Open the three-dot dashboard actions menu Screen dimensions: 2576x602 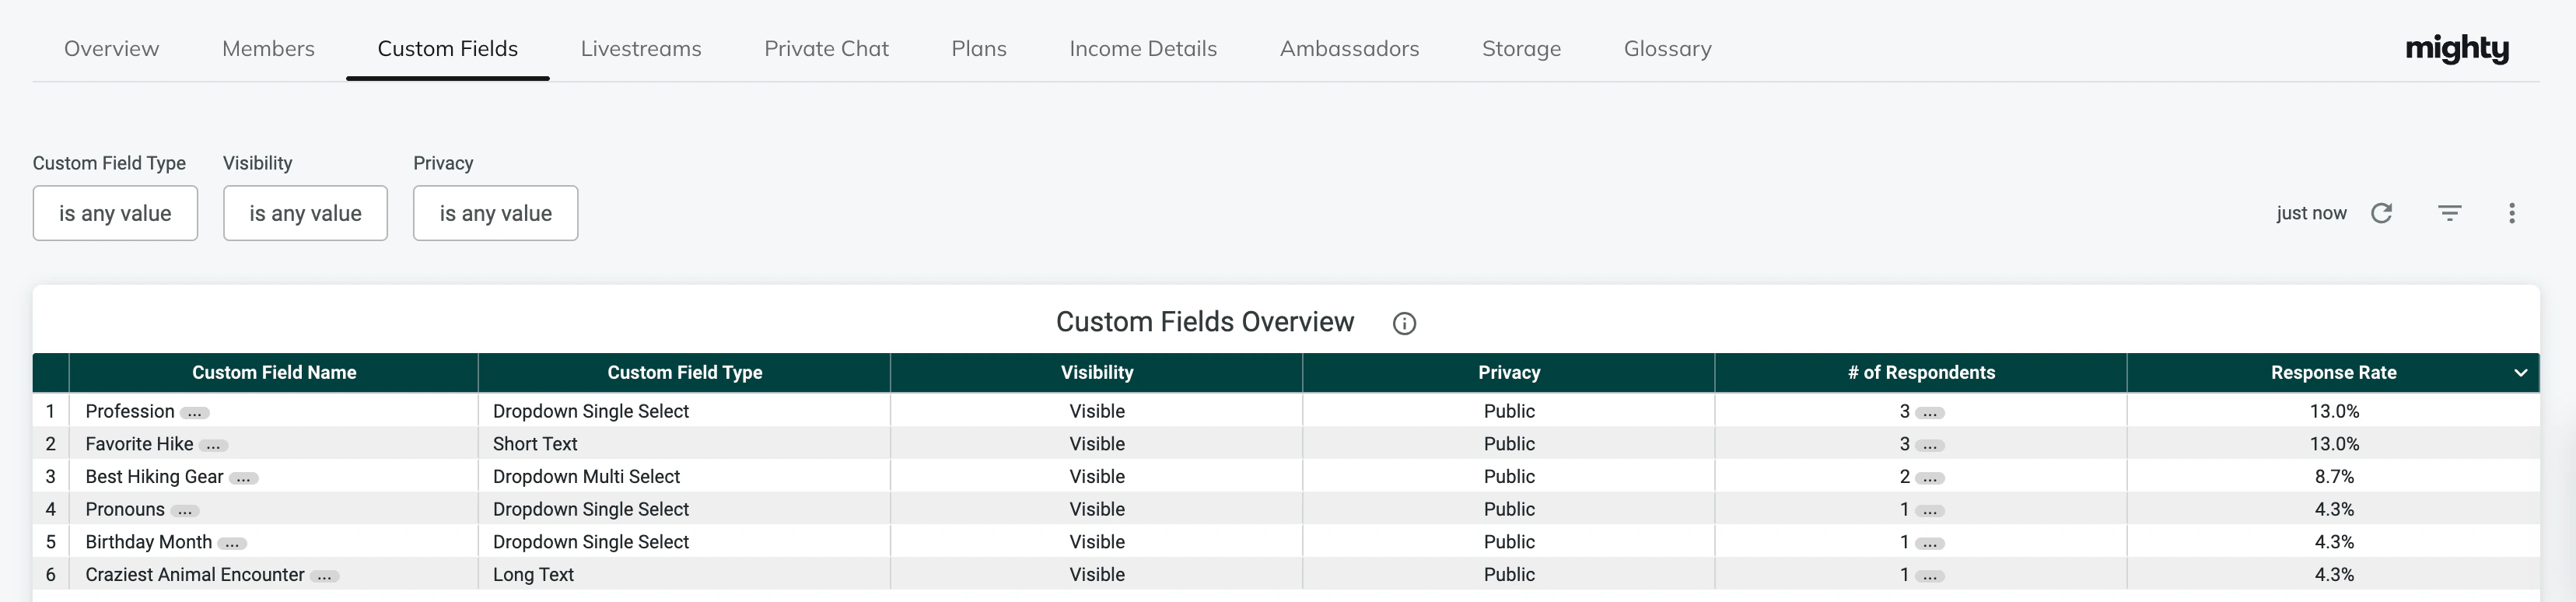[x=2511, y=213]
